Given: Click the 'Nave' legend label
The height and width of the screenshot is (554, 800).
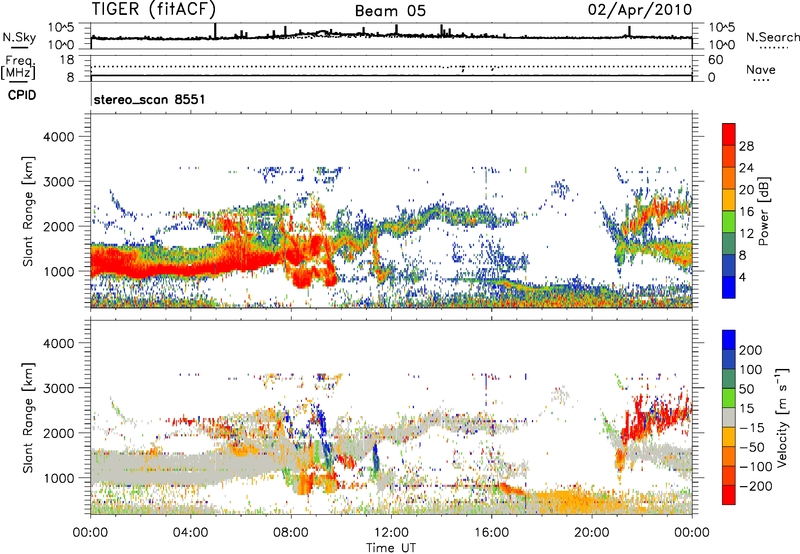Looking at the screenshot, I should point(761,69).
